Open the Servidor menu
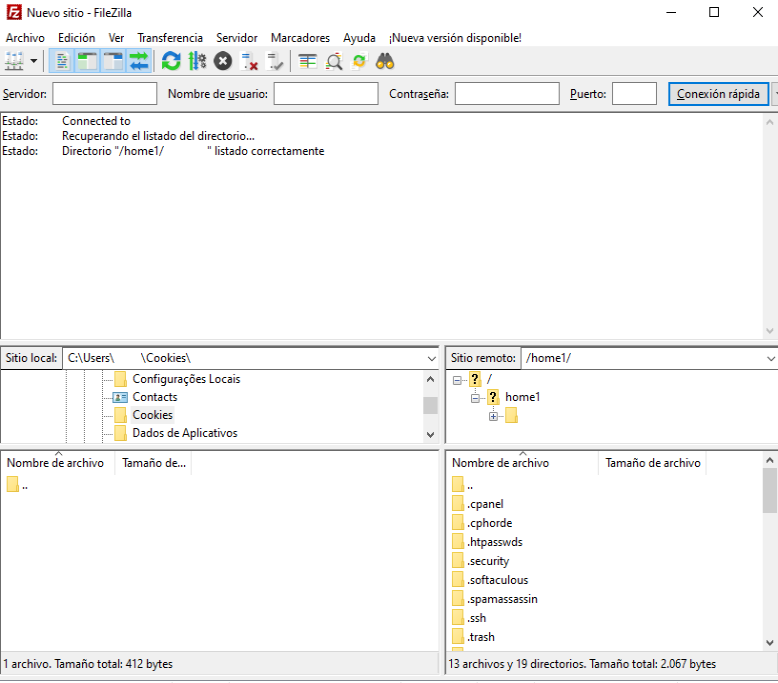This screenshot has height=683, width=778. (x=237, y=38)
